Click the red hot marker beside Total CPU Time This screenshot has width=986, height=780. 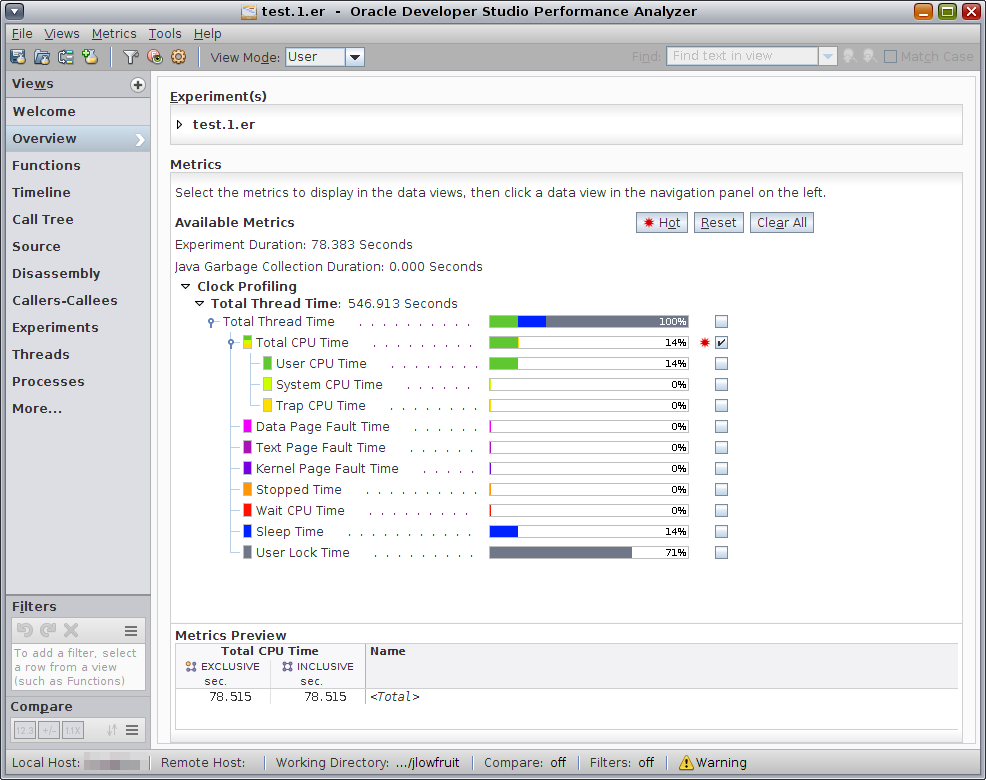tap(705, 343)
